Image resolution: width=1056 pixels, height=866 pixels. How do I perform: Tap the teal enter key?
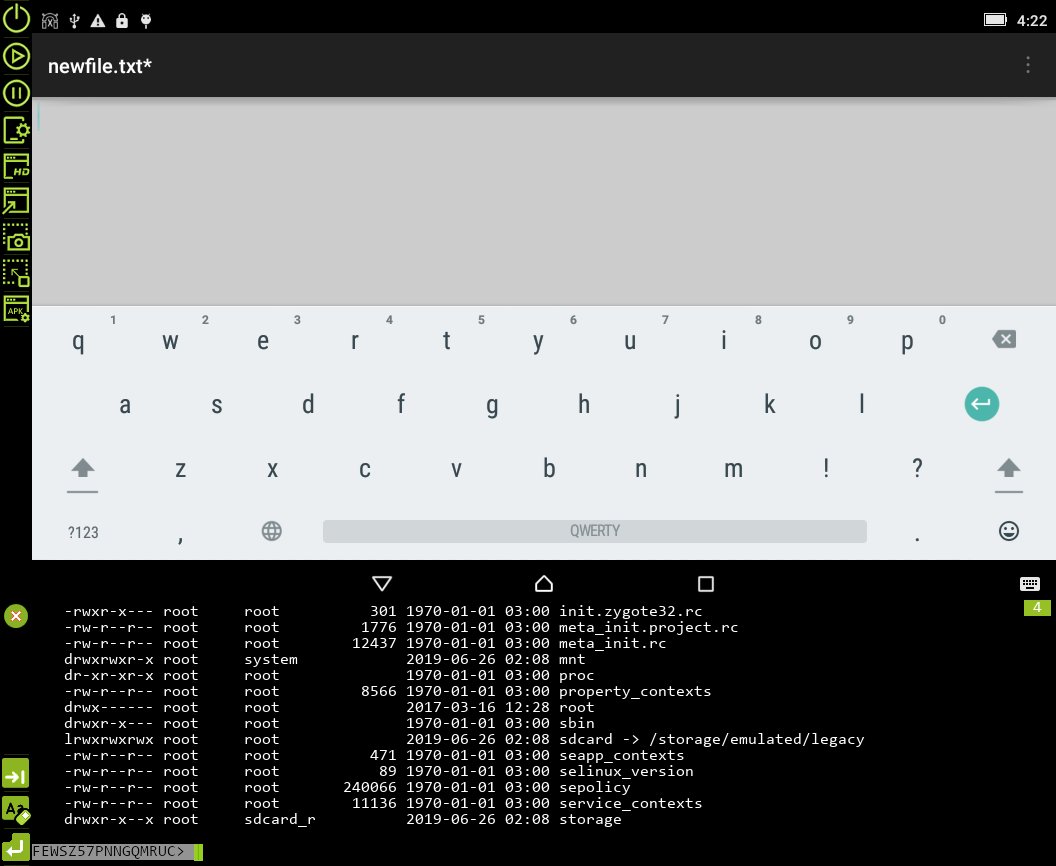point(981,404)
